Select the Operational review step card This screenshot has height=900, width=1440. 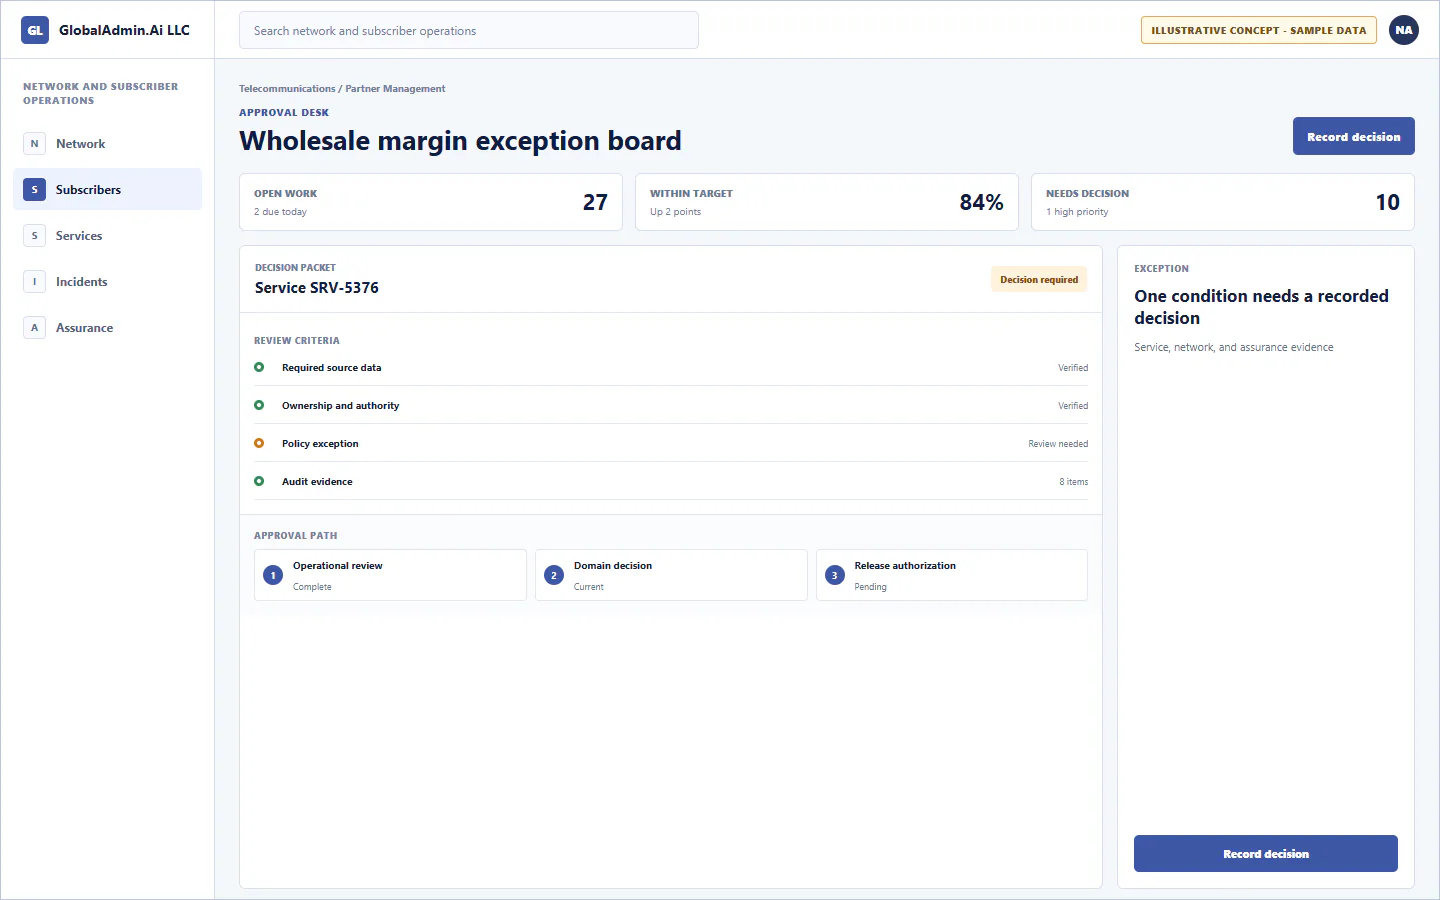point(390,575)
